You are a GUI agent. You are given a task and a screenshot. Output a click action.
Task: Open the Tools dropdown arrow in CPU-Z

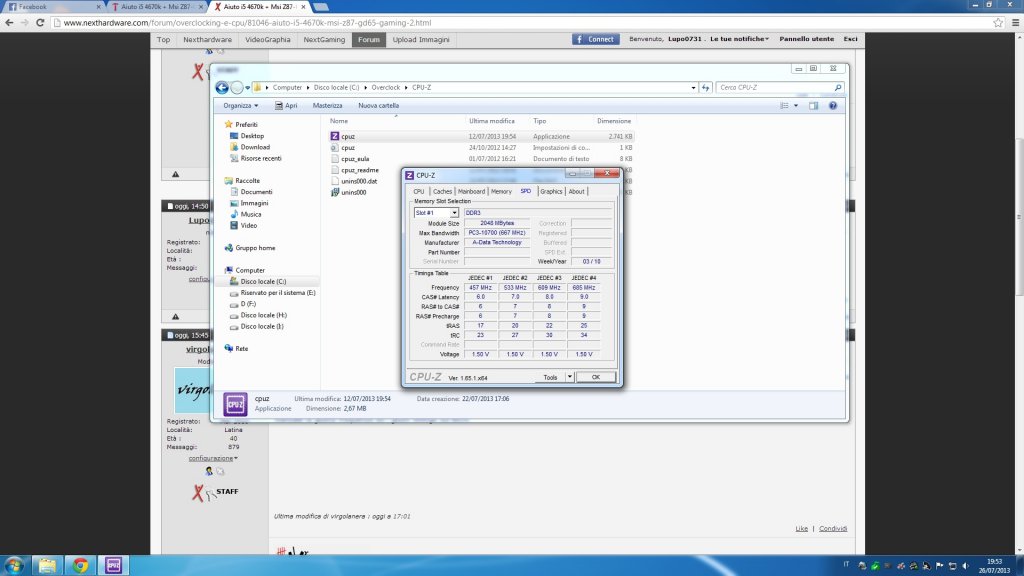[x=569, y=377]
